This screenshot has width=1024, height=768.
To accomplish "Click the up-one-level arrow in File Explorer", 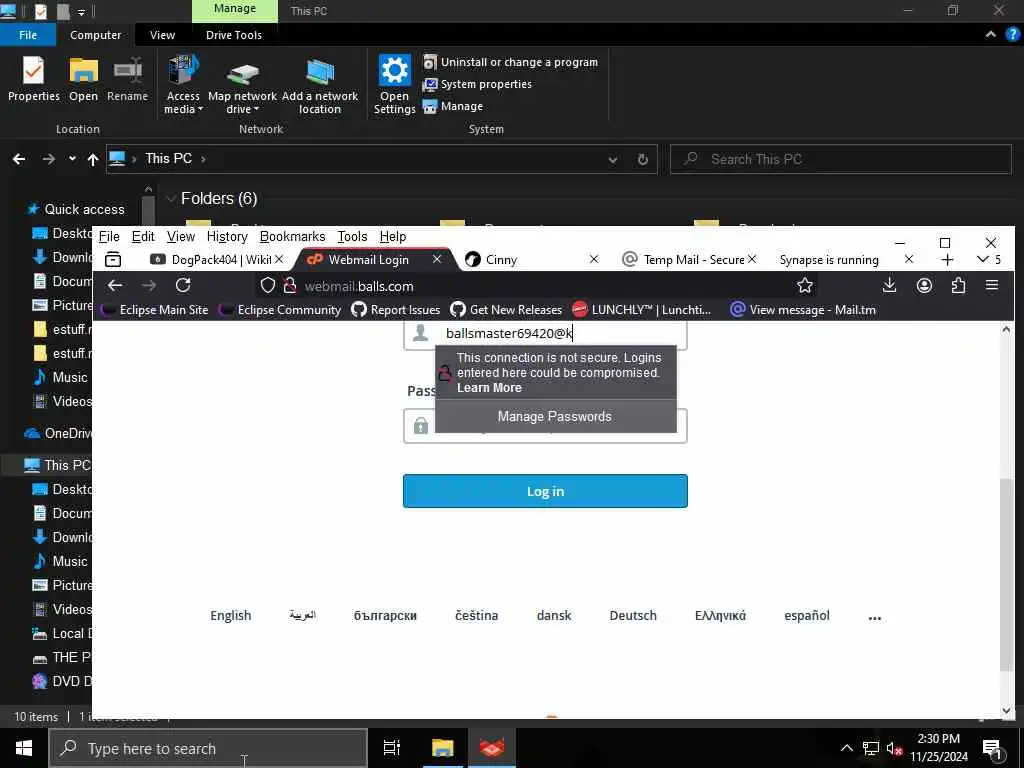I will pyautogui.click(x=93, y=159).
